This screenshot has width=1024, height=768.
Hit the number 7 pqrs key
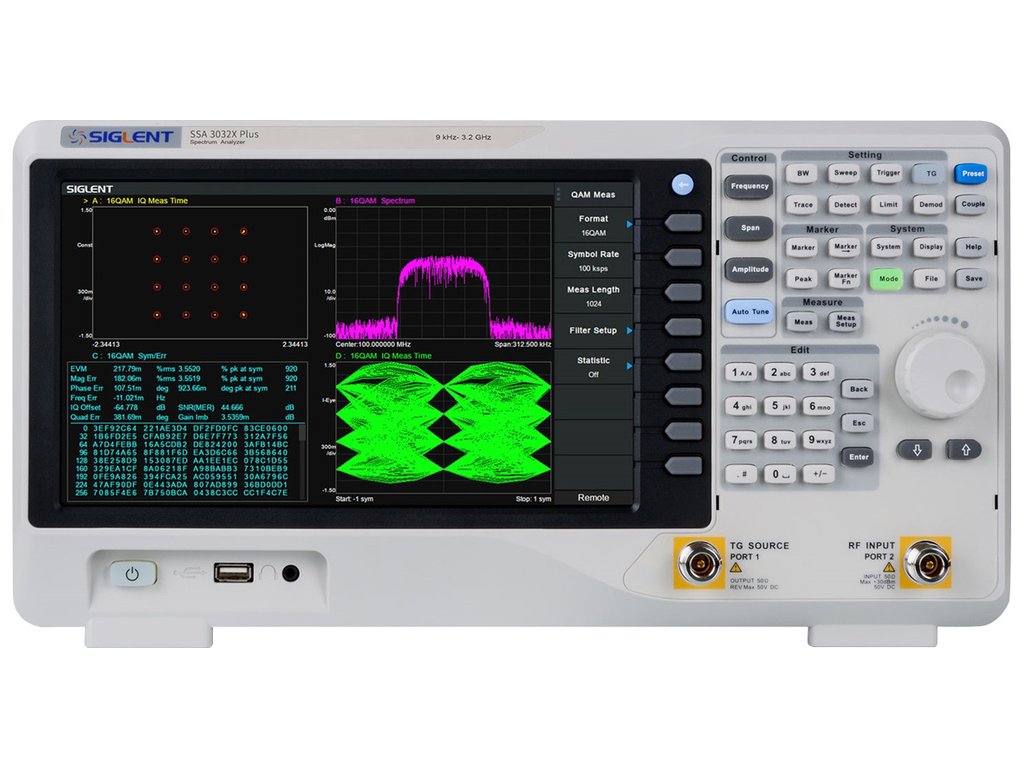(x=741, y=440)
